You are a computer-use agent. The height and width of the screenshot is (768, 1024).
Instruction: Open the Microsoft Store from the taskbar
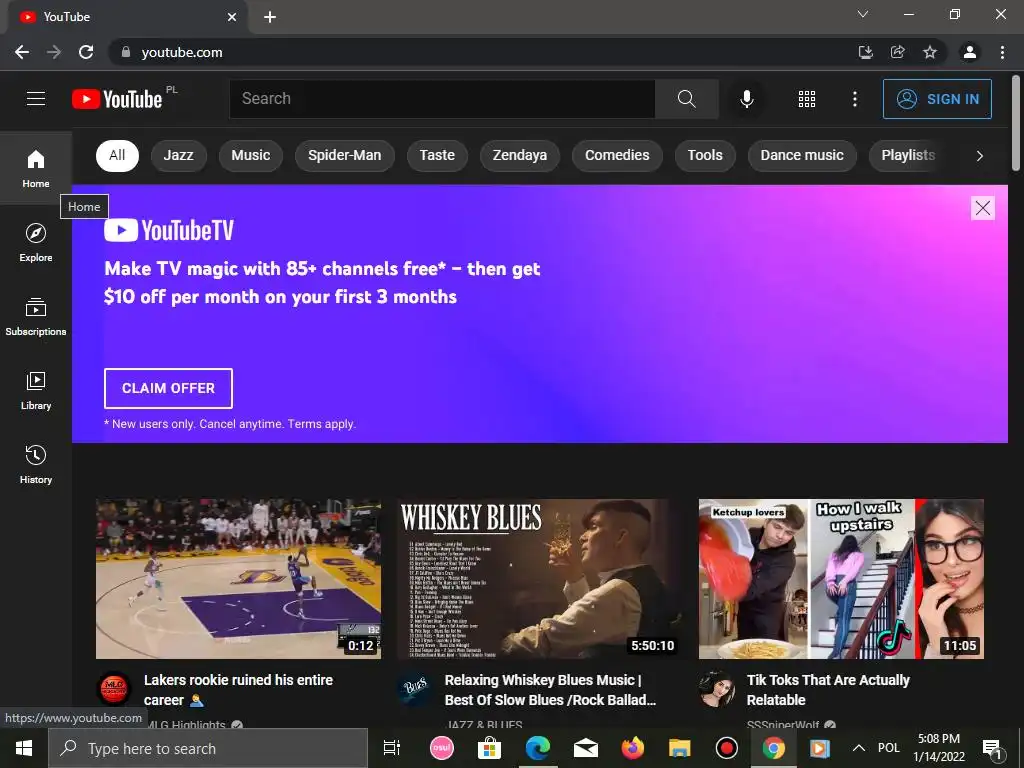(x=489, y=748)
